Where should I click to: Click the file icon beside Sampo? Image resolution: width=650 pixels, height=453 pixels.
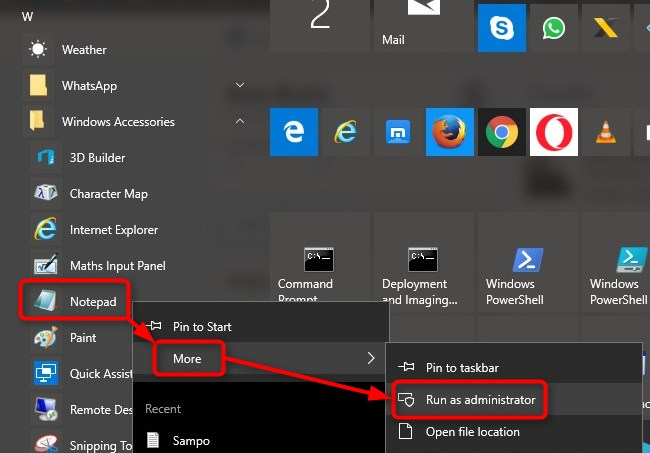coord(153,440)
